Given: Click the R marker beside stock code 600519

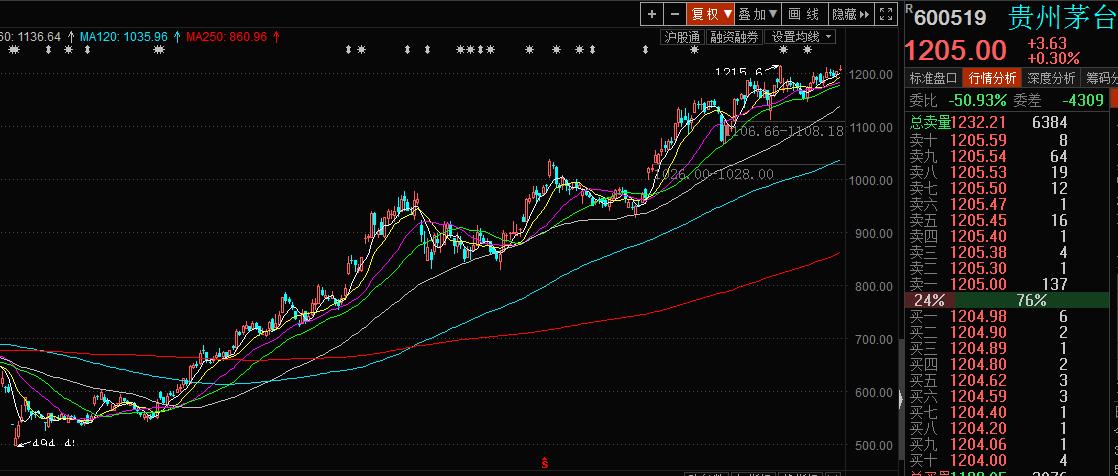Looking at the screenshot, I should point(909,10).
